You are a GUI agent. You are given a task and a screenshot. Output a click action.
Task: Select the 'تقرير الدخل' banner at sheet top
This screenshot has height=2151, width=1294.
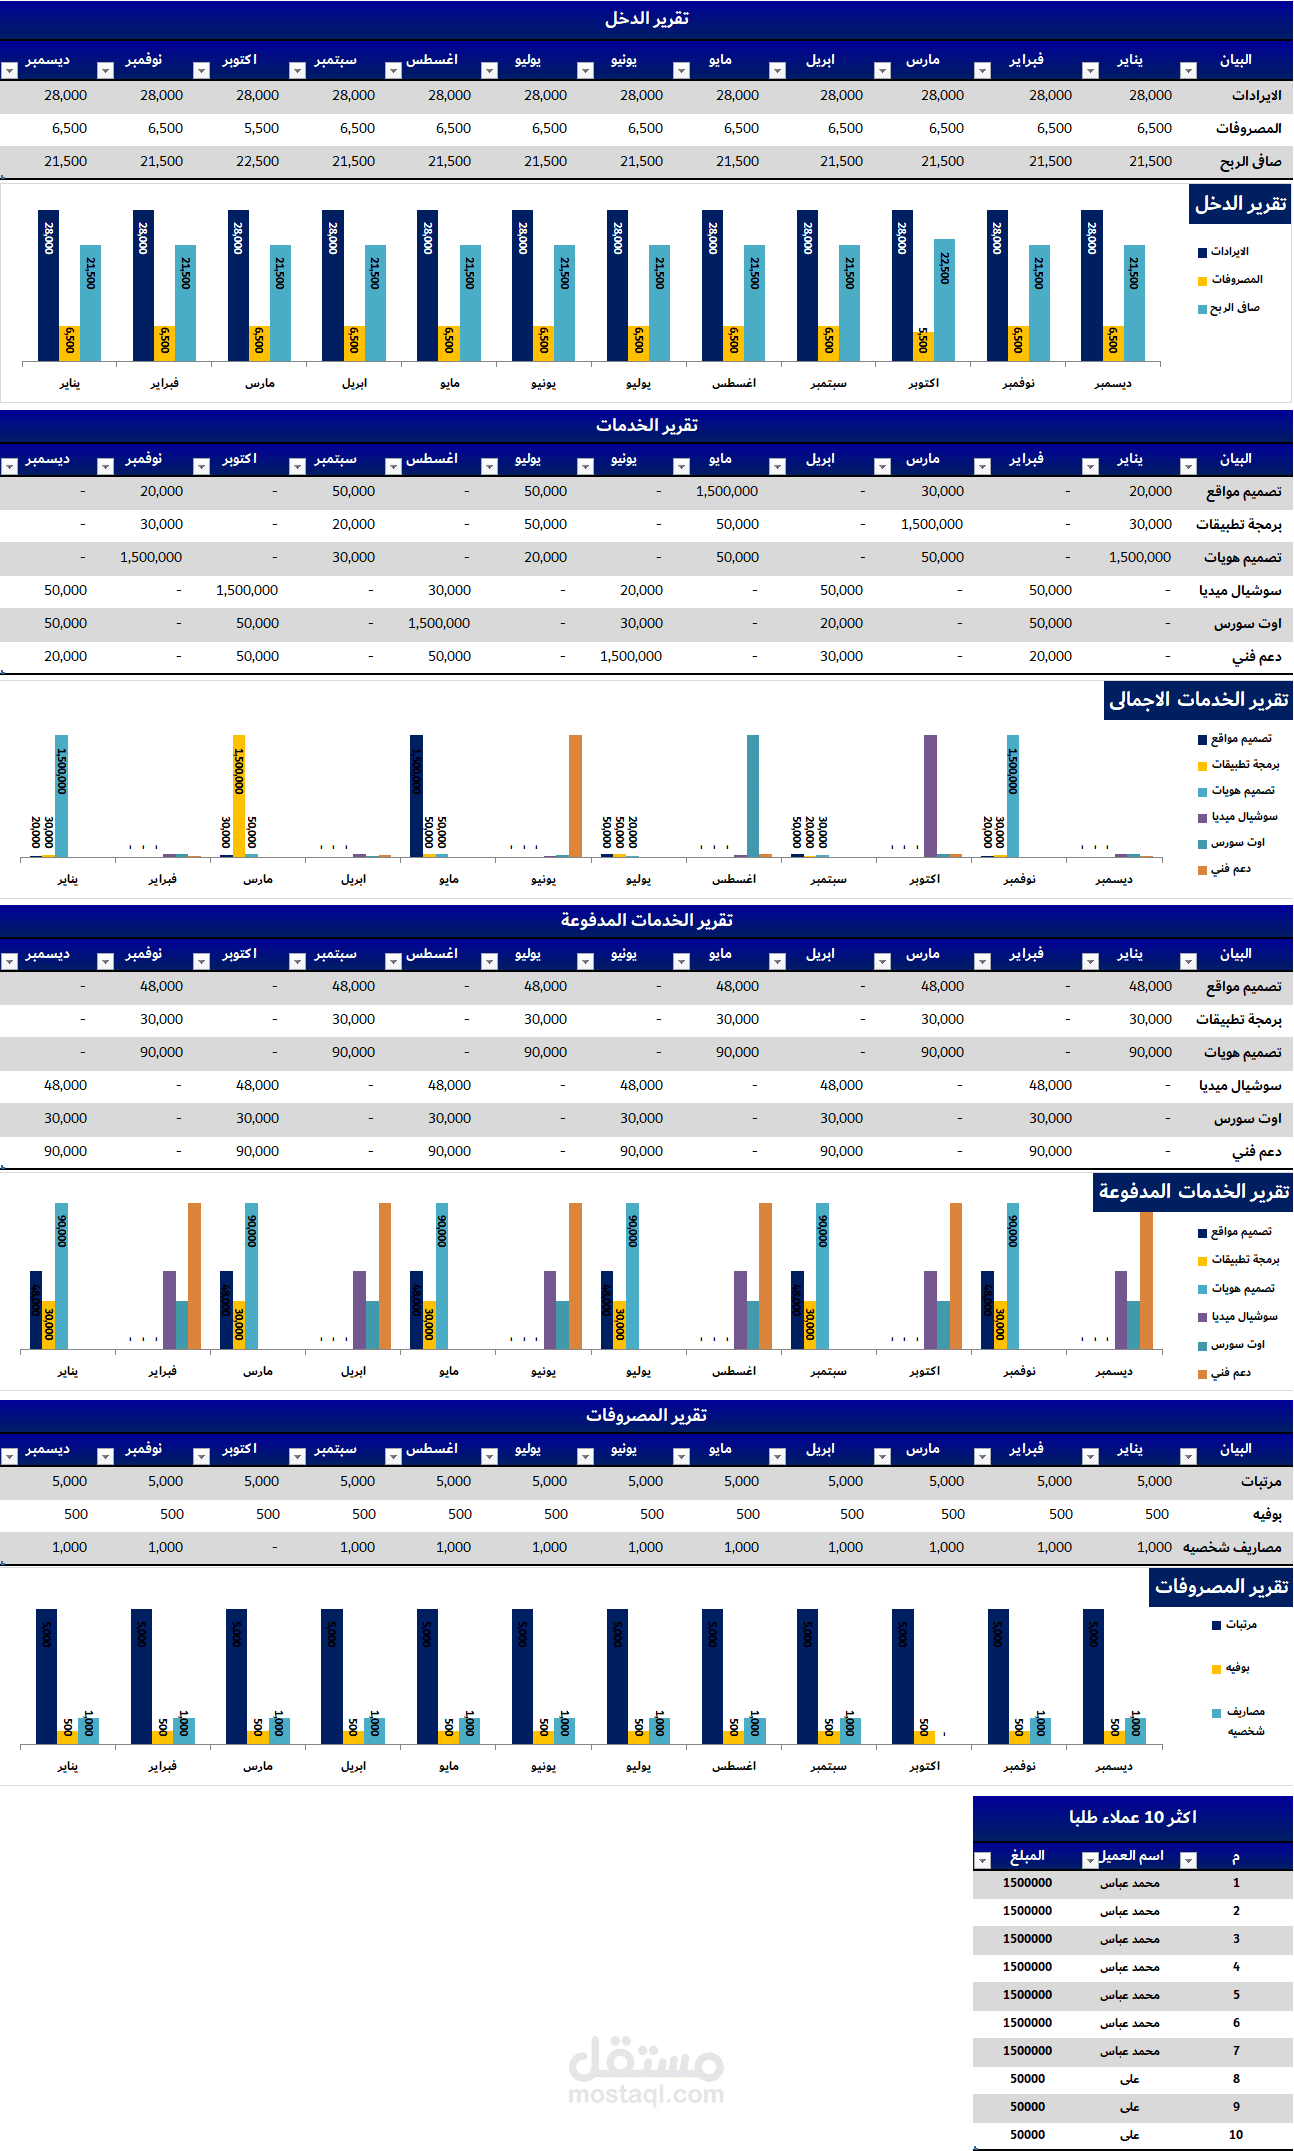pyautogui.click(x=646, y=19)
